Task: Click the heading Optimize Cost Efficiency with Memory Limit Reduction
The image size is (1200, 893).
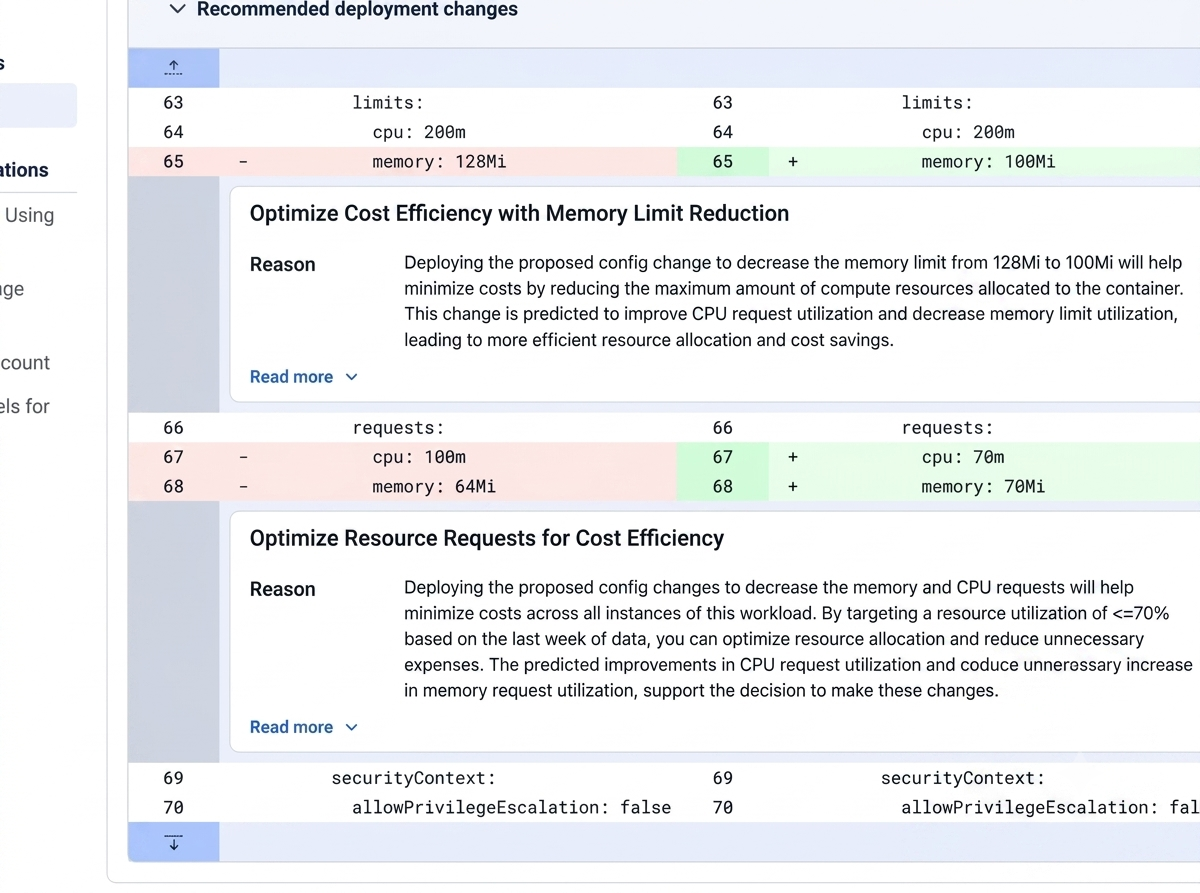Action: click(x=519, y=213)
